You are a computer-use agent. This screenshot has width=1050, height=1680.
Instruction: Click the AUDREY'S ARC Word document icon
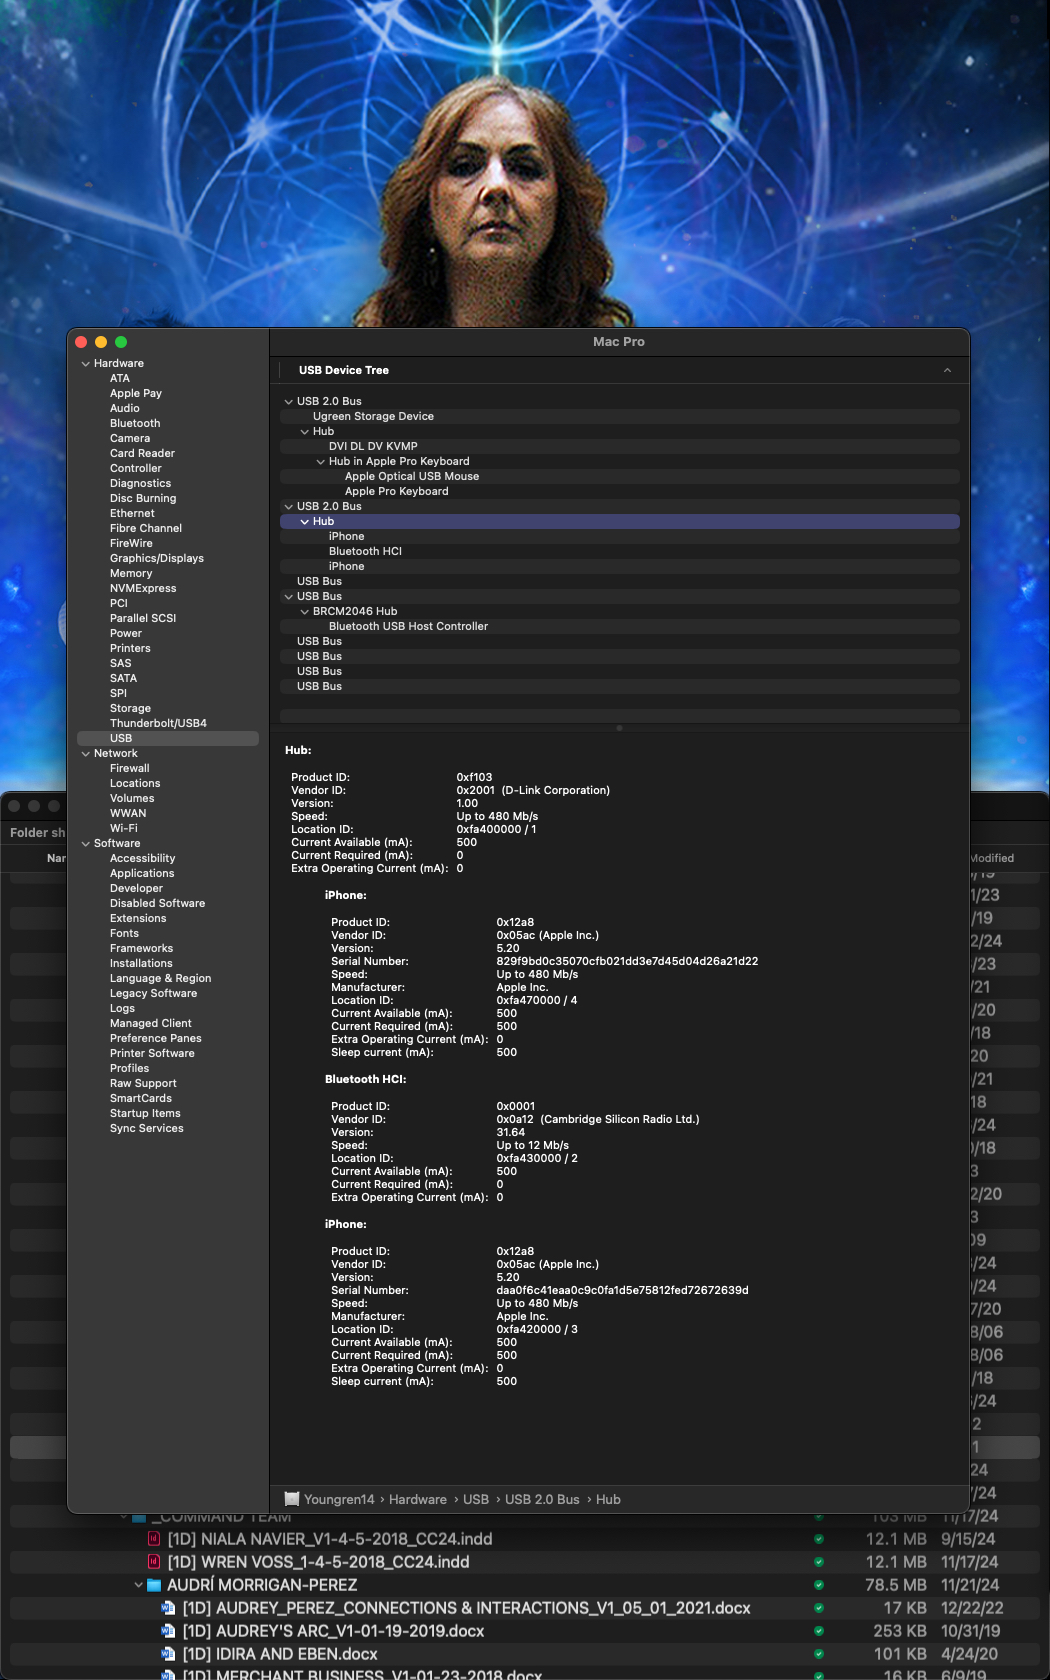click(168, 1631)
